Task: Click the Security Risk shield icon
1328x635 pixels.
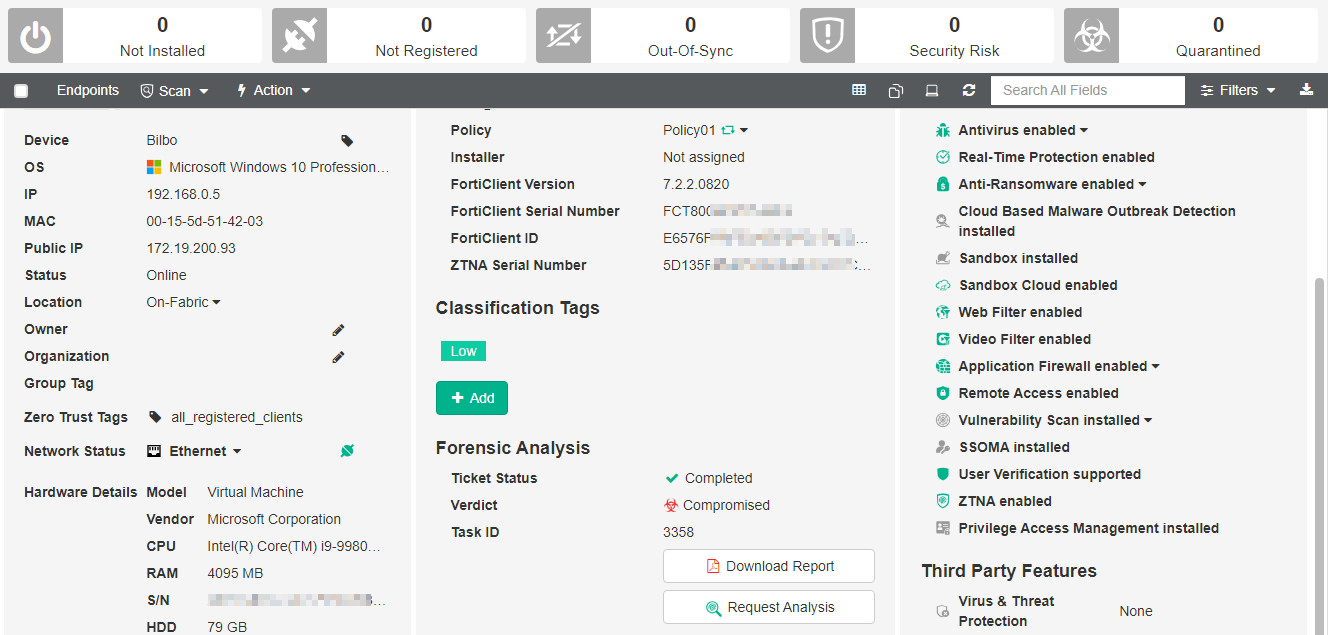Action: pyautogui.click(x=827, y=35)
